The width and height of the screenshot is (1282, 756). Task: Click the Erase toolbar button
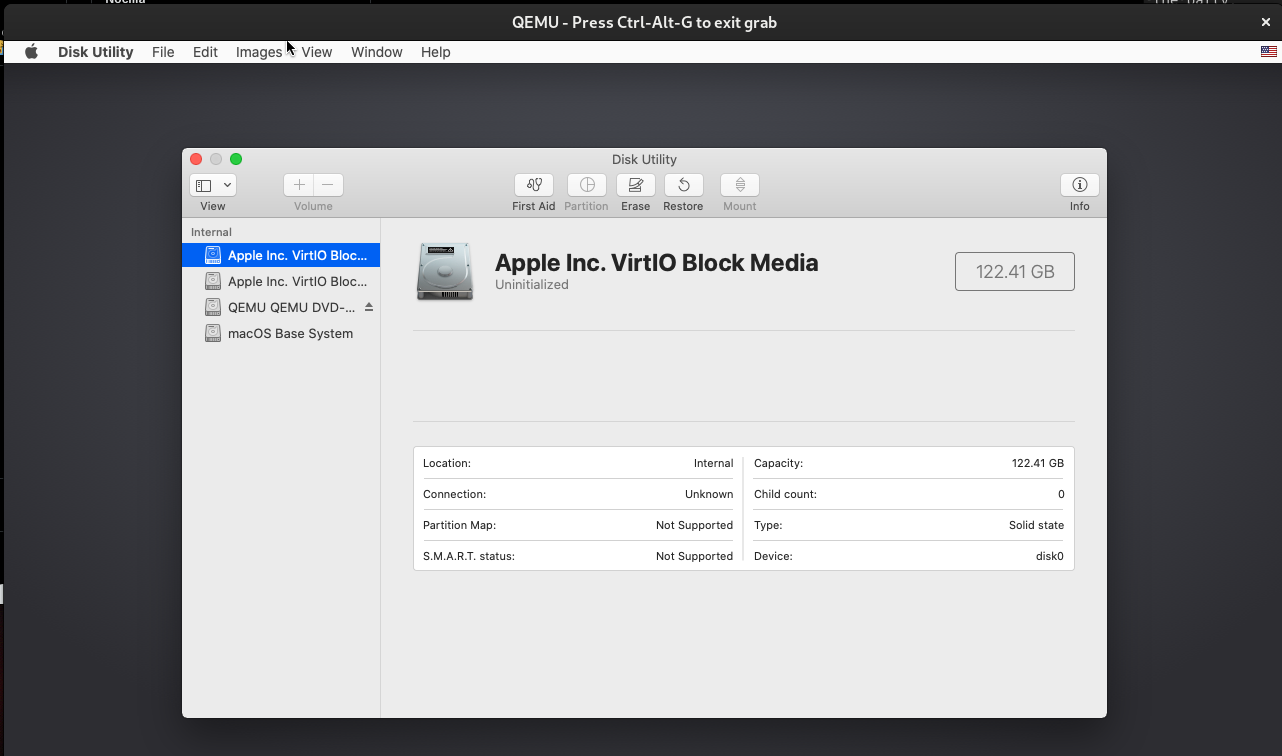point(636,185)
